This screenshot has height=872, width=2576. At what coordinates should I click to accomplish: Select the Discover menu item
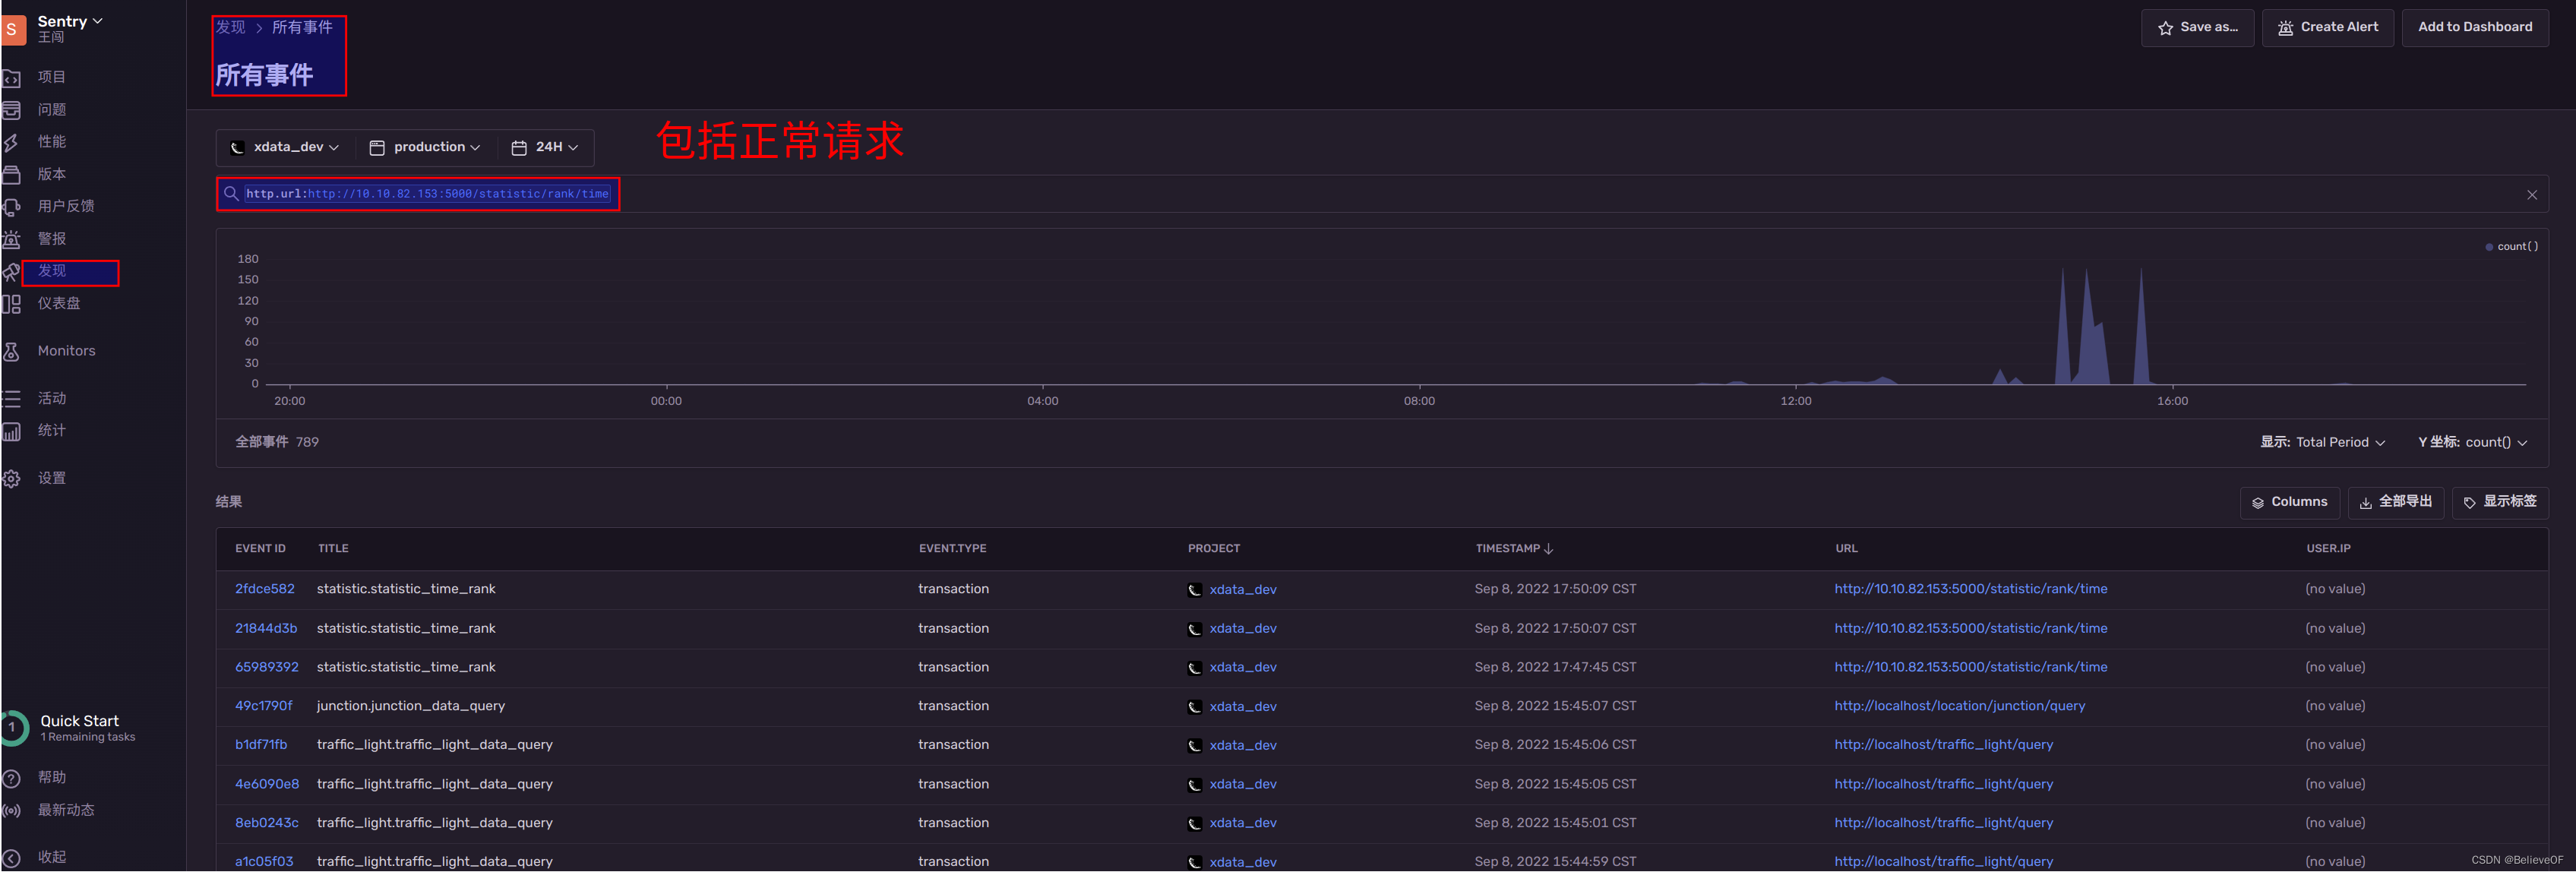pos(53,271)
